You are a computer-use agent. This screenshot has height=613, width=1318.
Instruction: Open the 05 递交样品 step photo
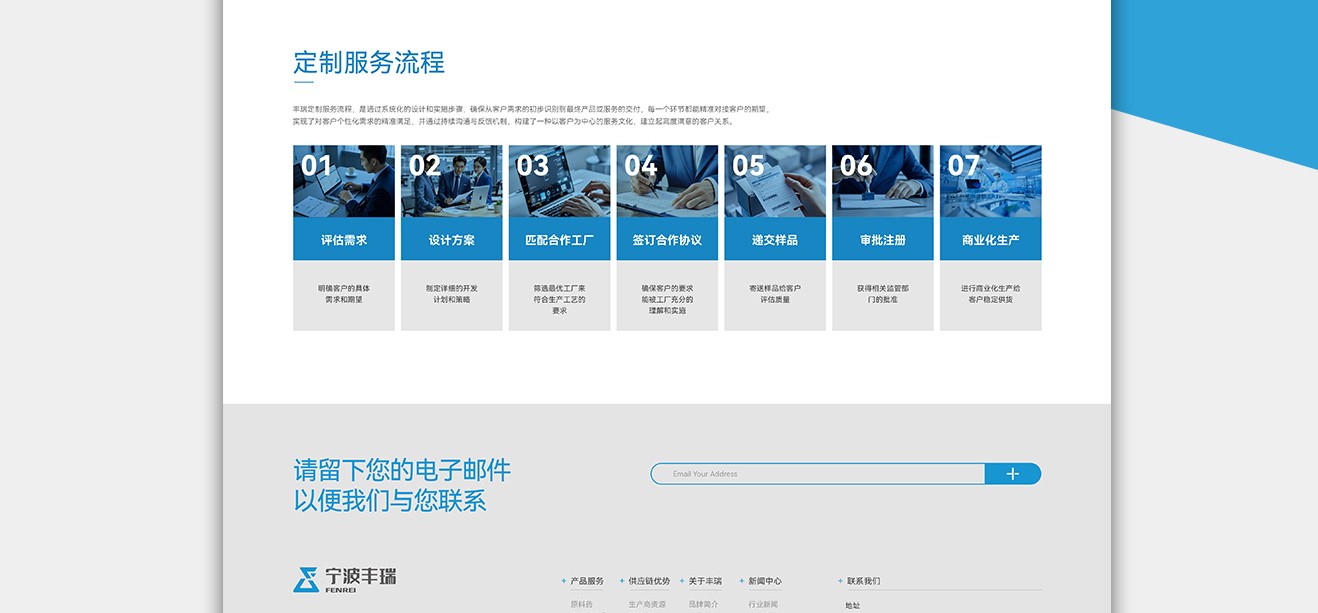(775, 181)
